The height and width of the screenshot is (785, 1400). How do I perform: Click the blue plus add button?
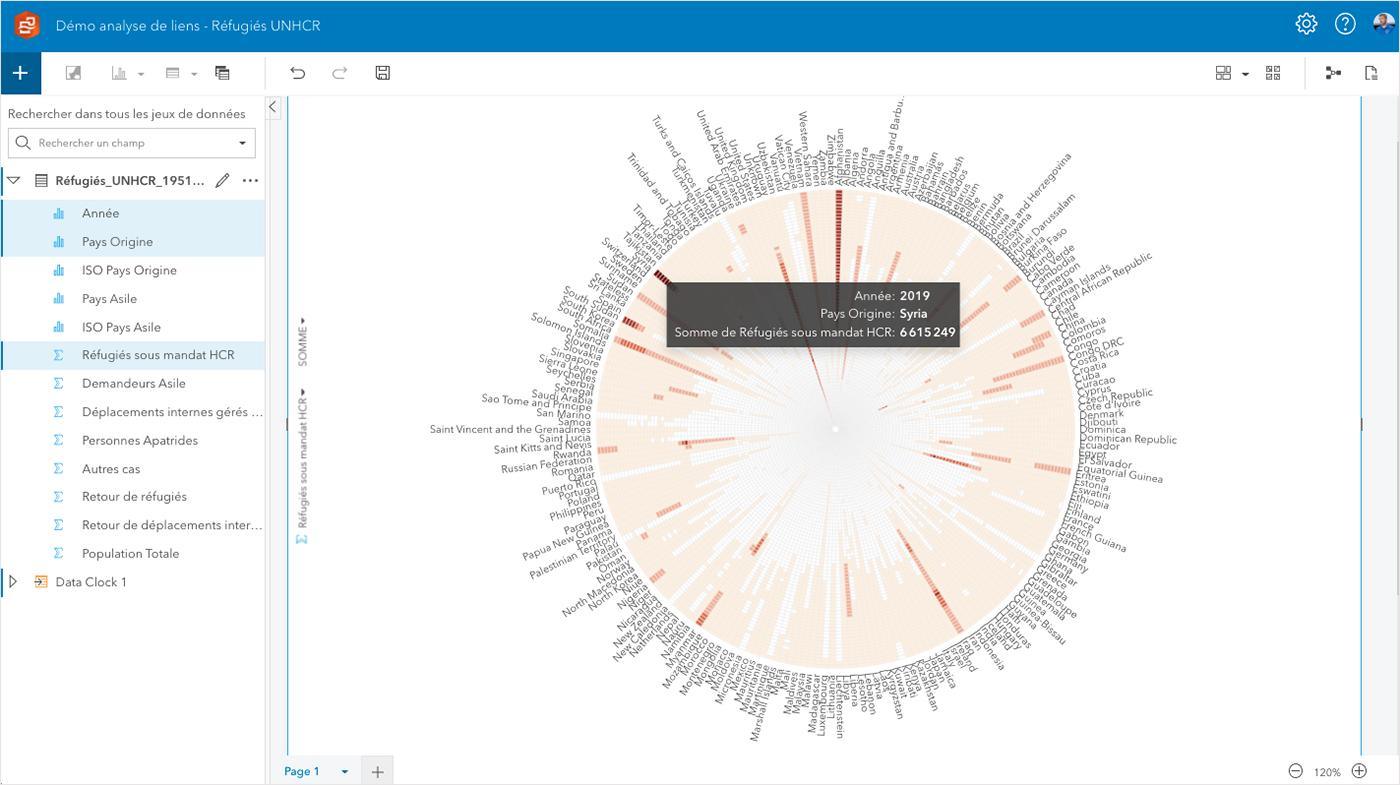click(20, 73)
